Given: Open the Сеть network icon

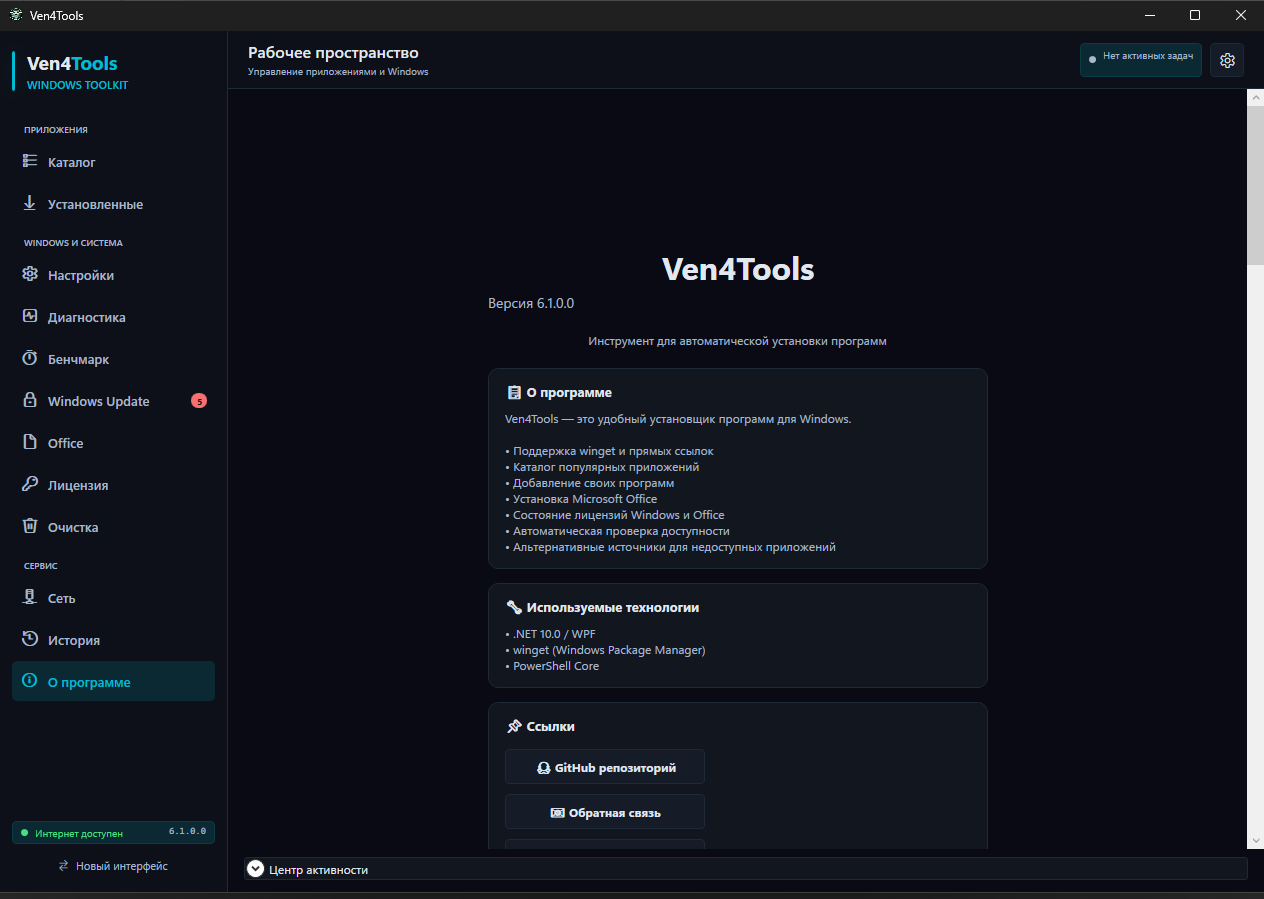Looking at the screenshot, I should tap(30, 597).
